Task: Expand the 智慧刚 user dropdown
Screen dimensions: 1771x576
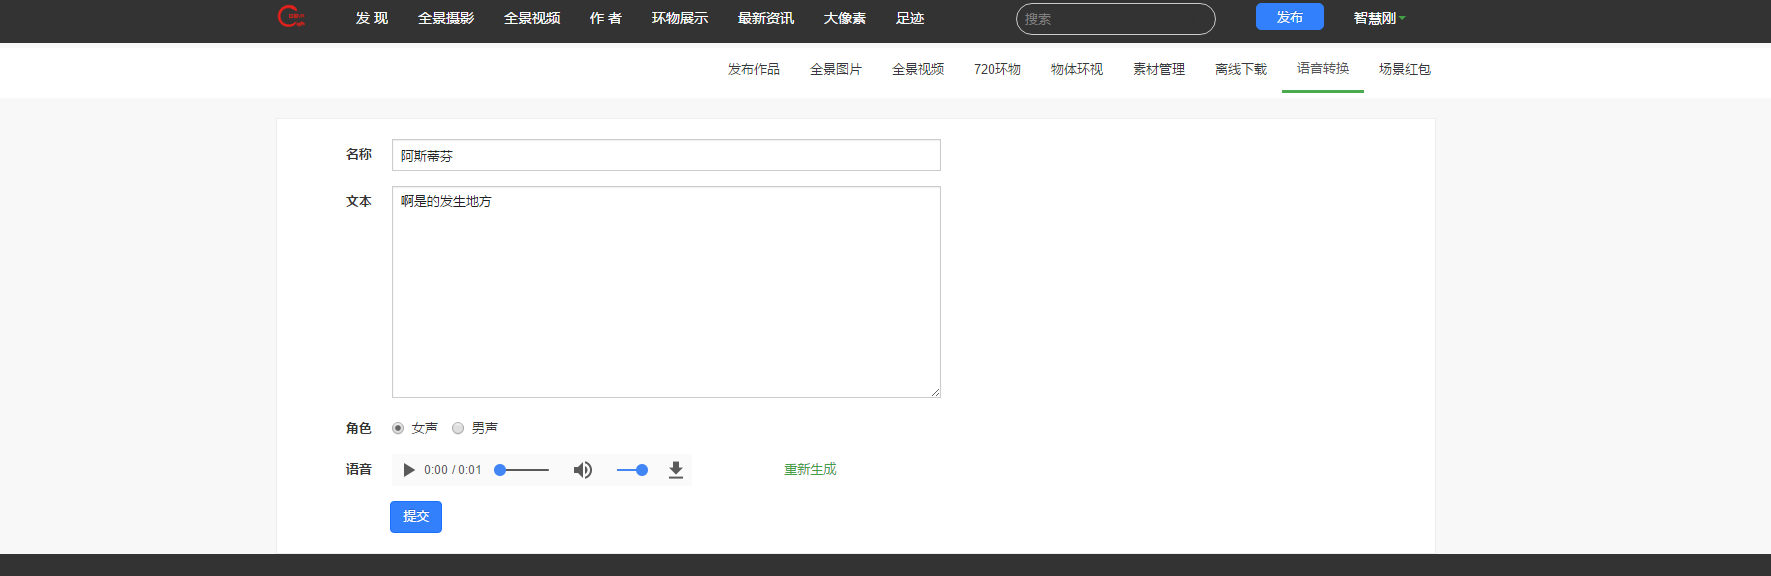Action: point(1379,18)
